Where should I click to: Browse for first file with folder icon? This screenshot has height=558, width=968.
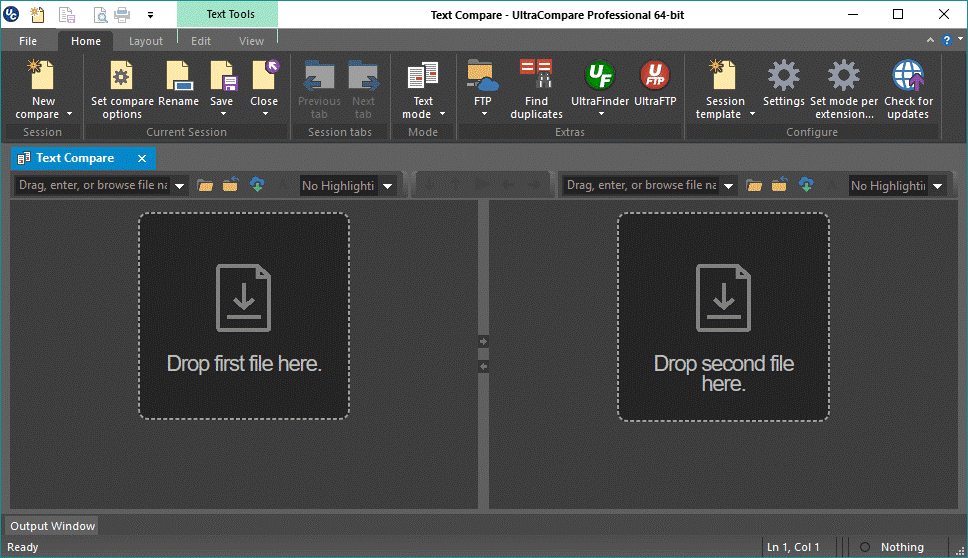tap(205, 185)
